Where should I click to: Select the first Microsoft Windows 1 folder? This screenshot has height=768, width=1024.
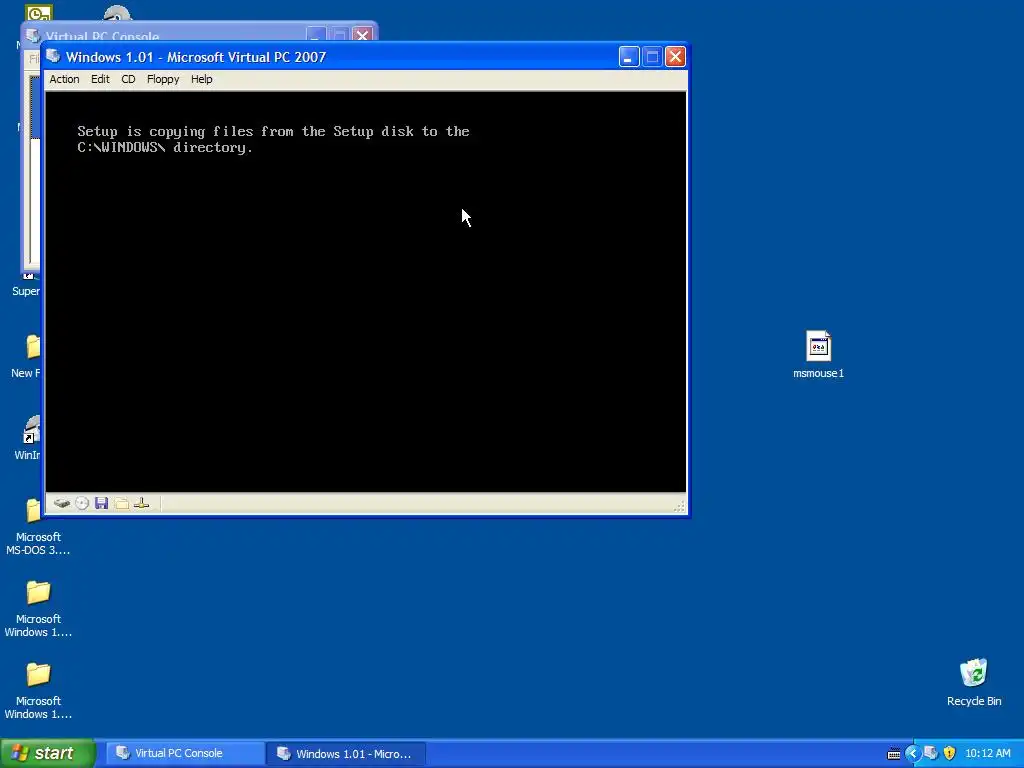click(x=38, y=608)
